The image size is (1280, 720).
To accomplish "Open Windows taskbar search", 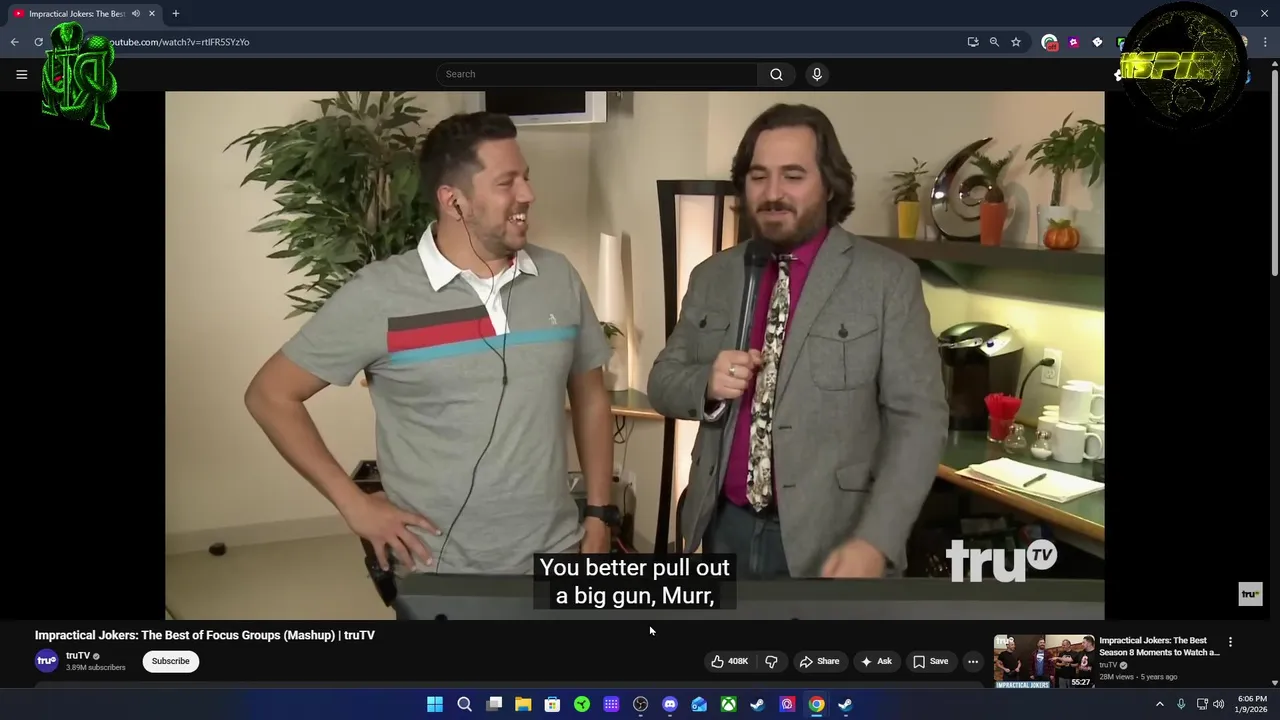I will 464,704.
